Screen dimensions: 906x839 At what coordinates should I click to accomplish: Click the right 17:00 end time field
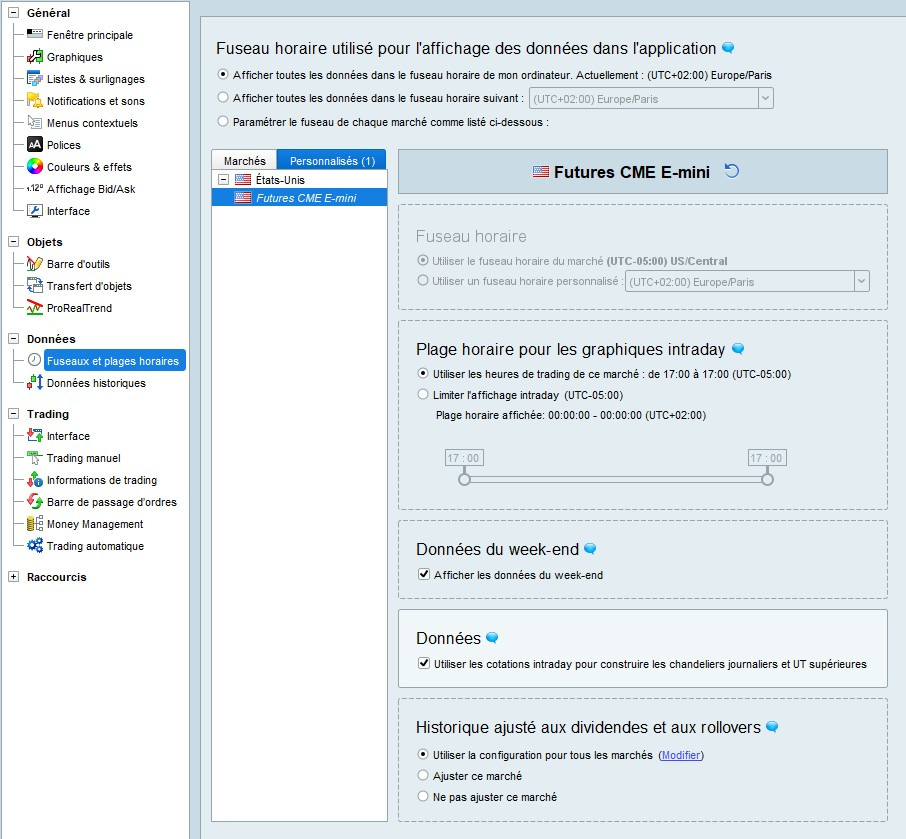coord(767,458)
